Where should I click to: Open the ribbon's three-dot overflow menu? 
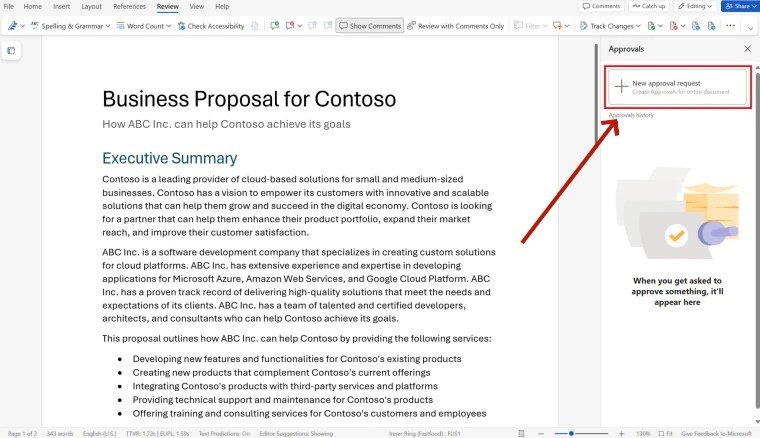click(729, 26)
